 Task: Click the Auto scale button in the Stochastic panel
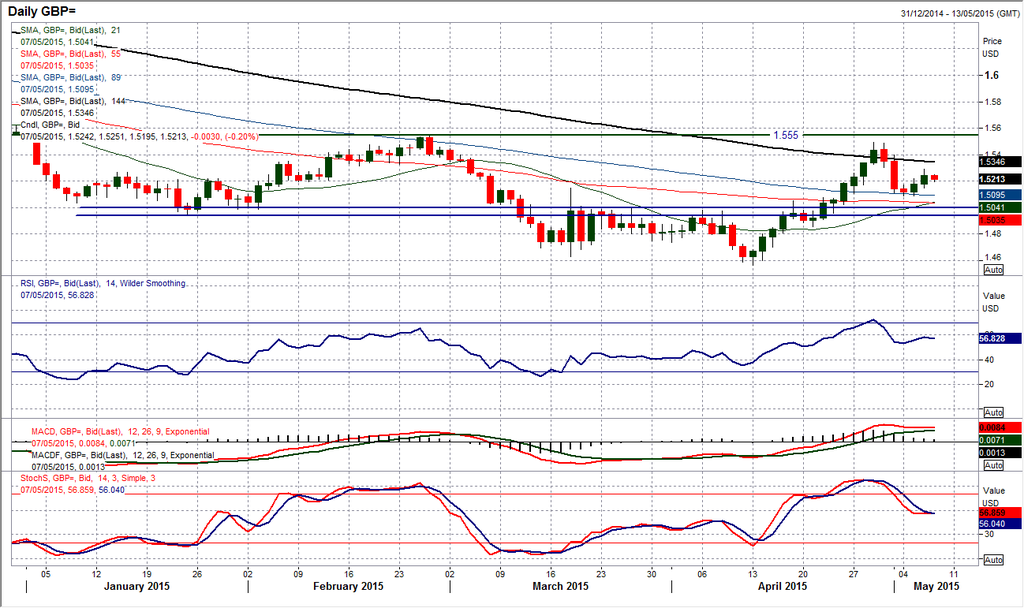point(993,560)
